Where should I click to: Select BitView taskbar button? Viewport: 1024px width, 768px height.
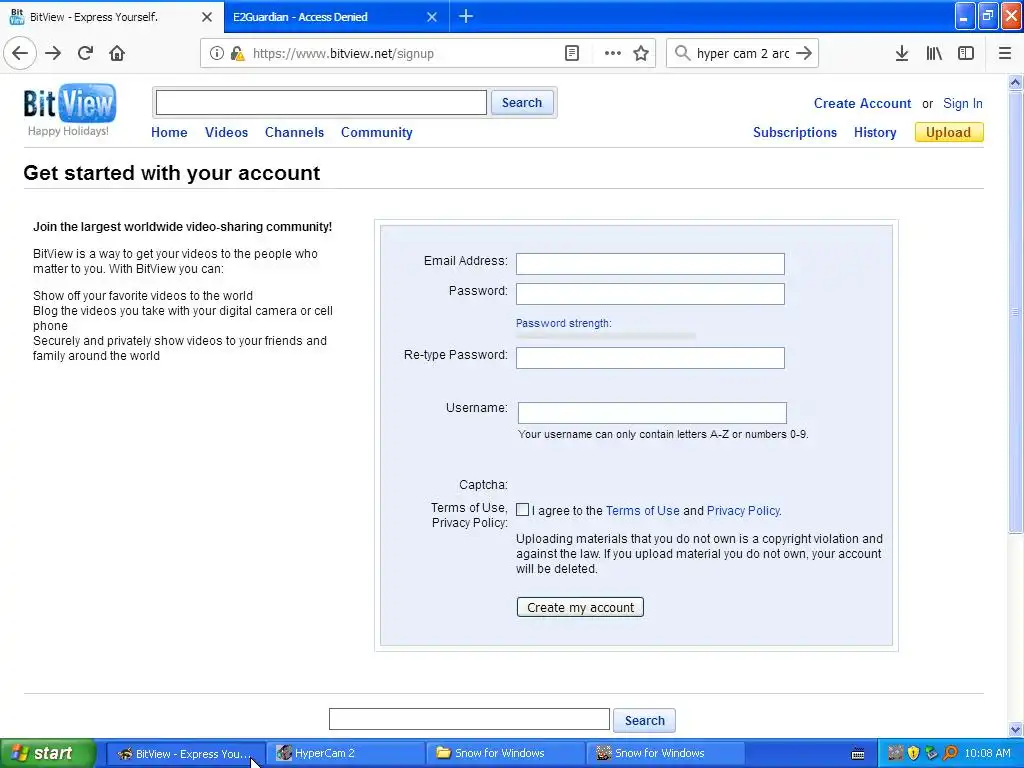(x=185, y=754)
